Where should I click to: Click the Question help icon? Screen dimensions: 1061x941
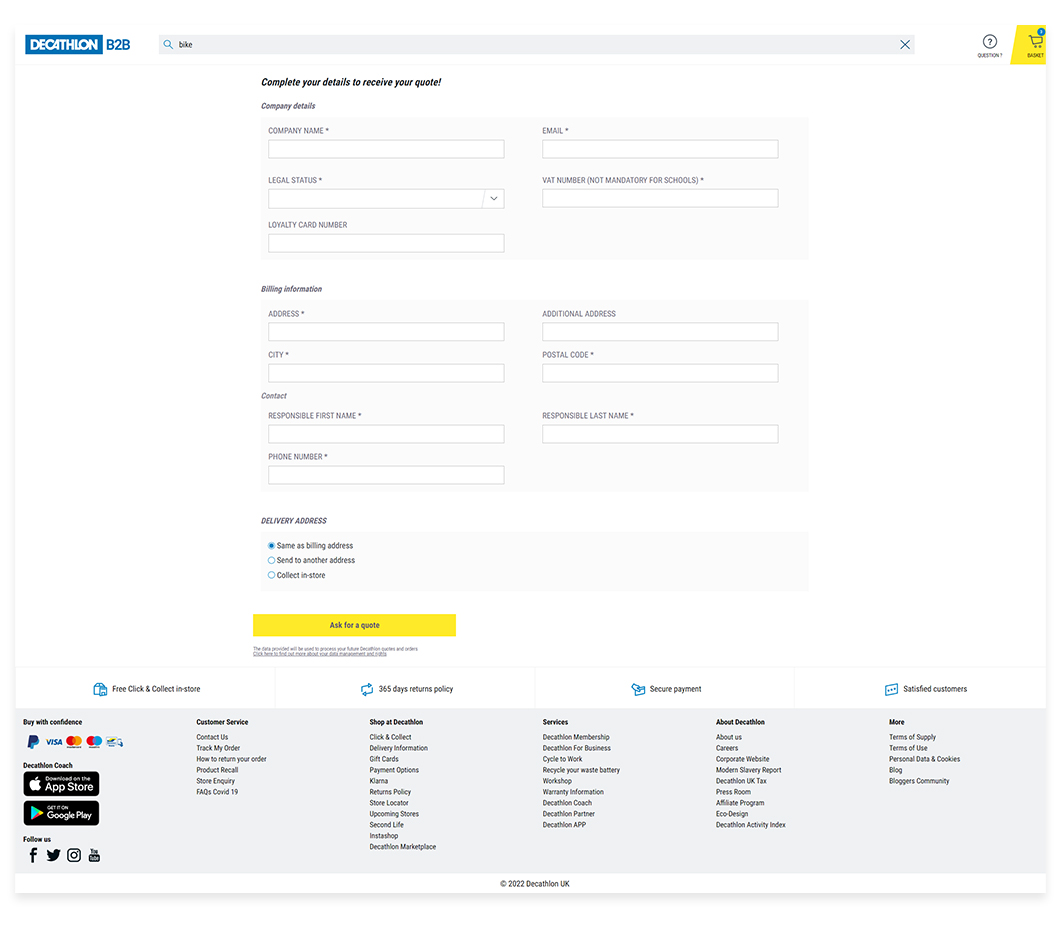[x=989, y=42]
